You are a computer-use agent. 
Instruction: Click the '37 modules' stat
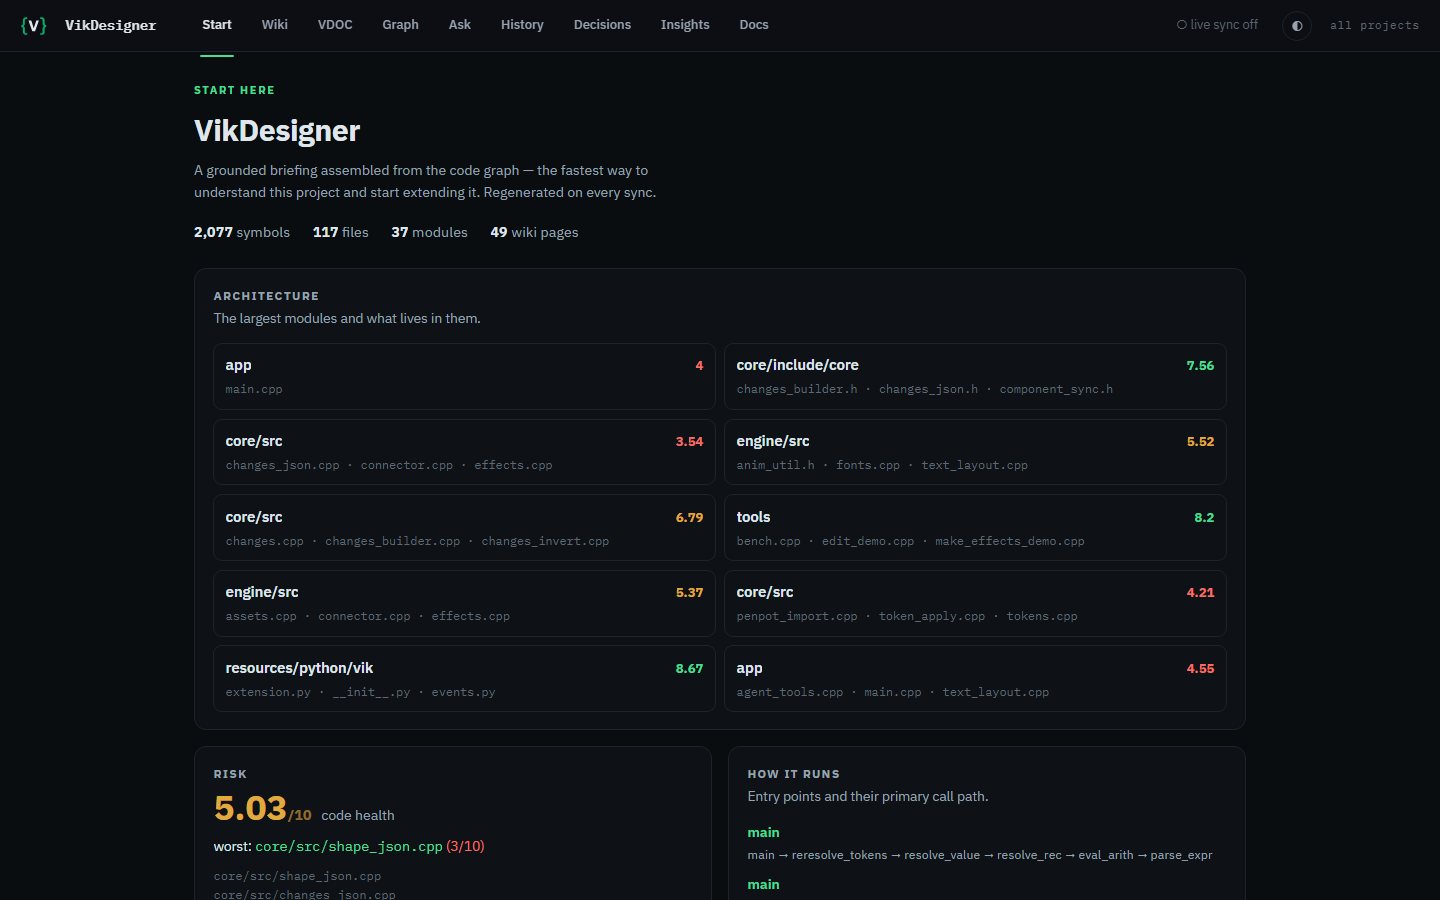tap(429, 232)
